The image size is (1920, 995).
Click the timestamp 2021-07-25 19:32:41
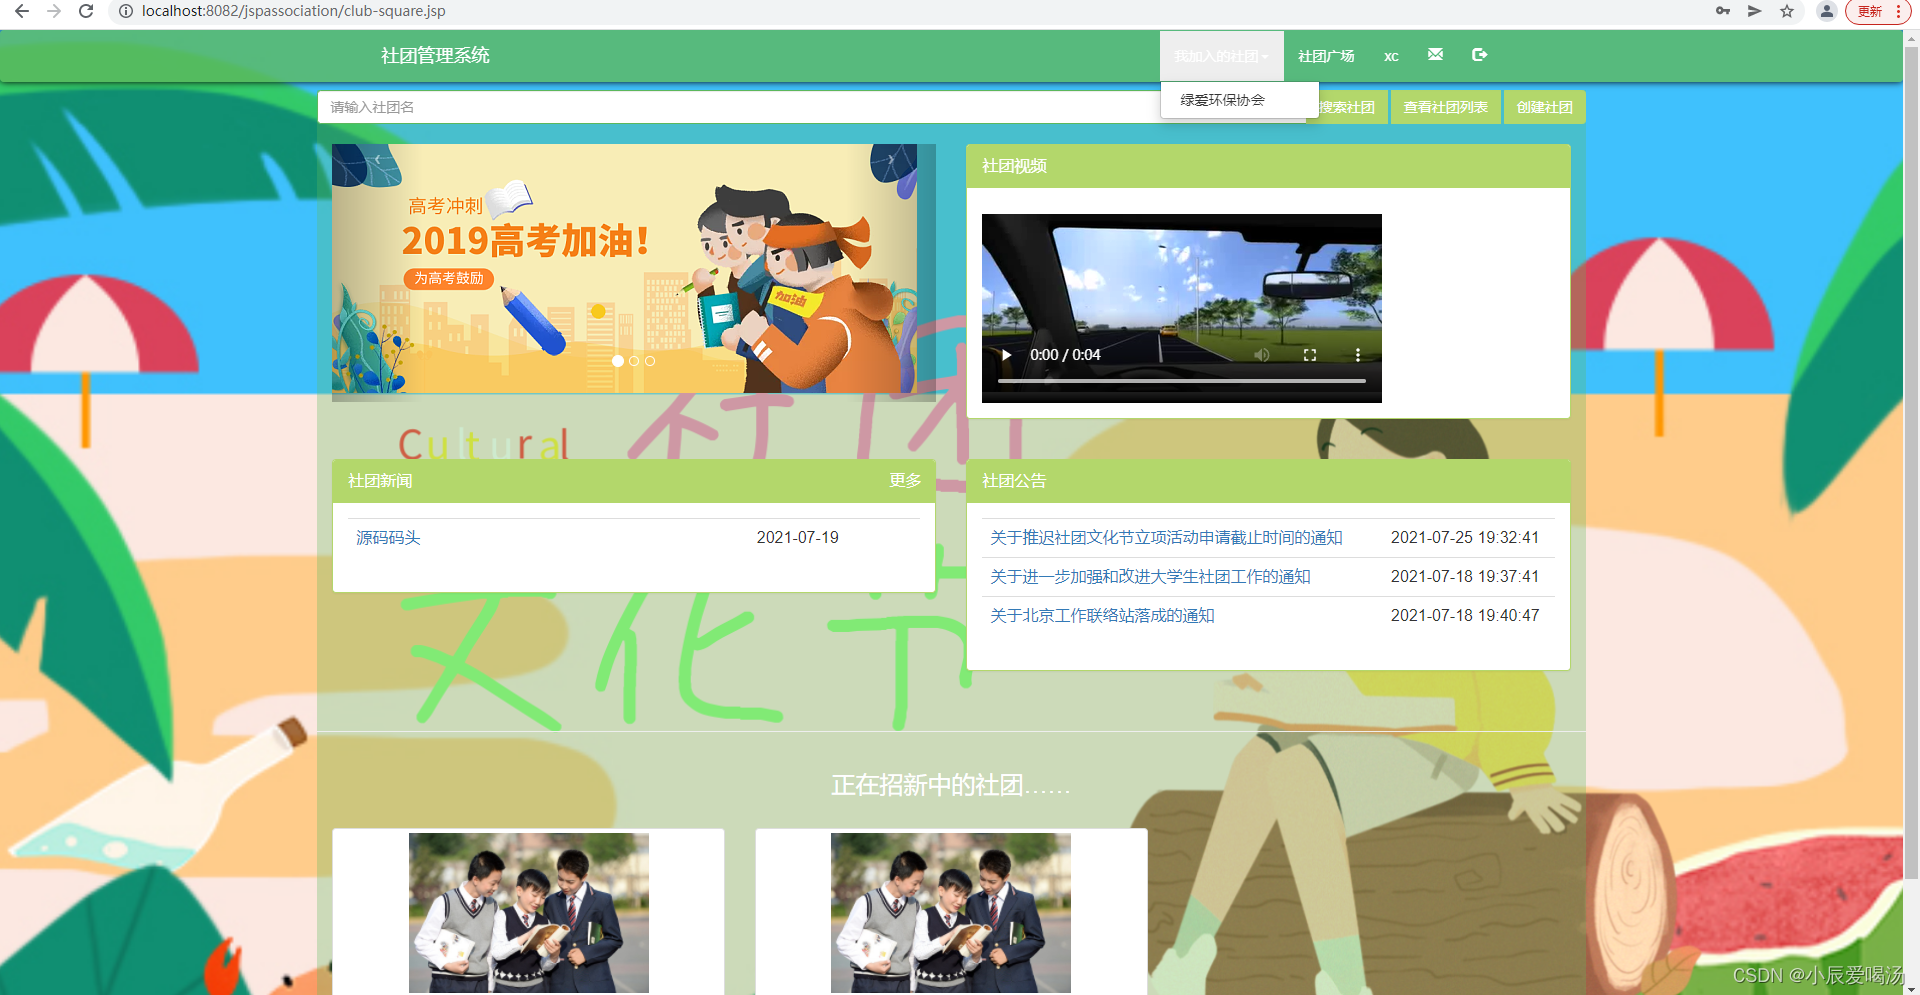point(1465,538)
